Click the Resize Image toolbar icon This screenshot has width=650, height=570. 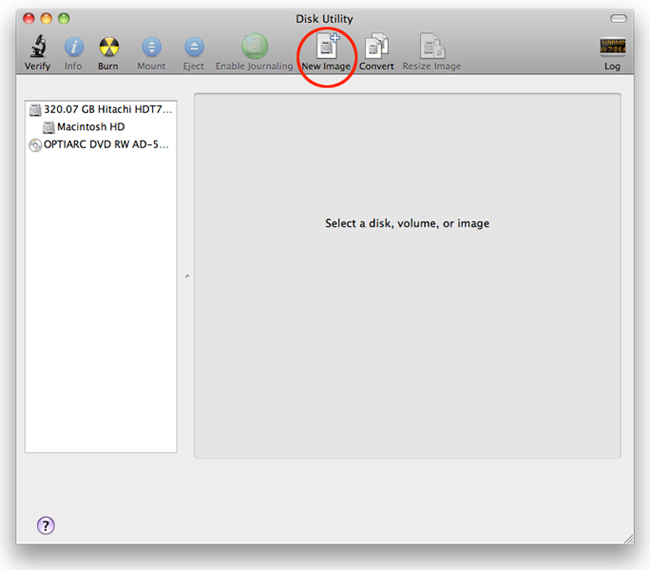432,46
